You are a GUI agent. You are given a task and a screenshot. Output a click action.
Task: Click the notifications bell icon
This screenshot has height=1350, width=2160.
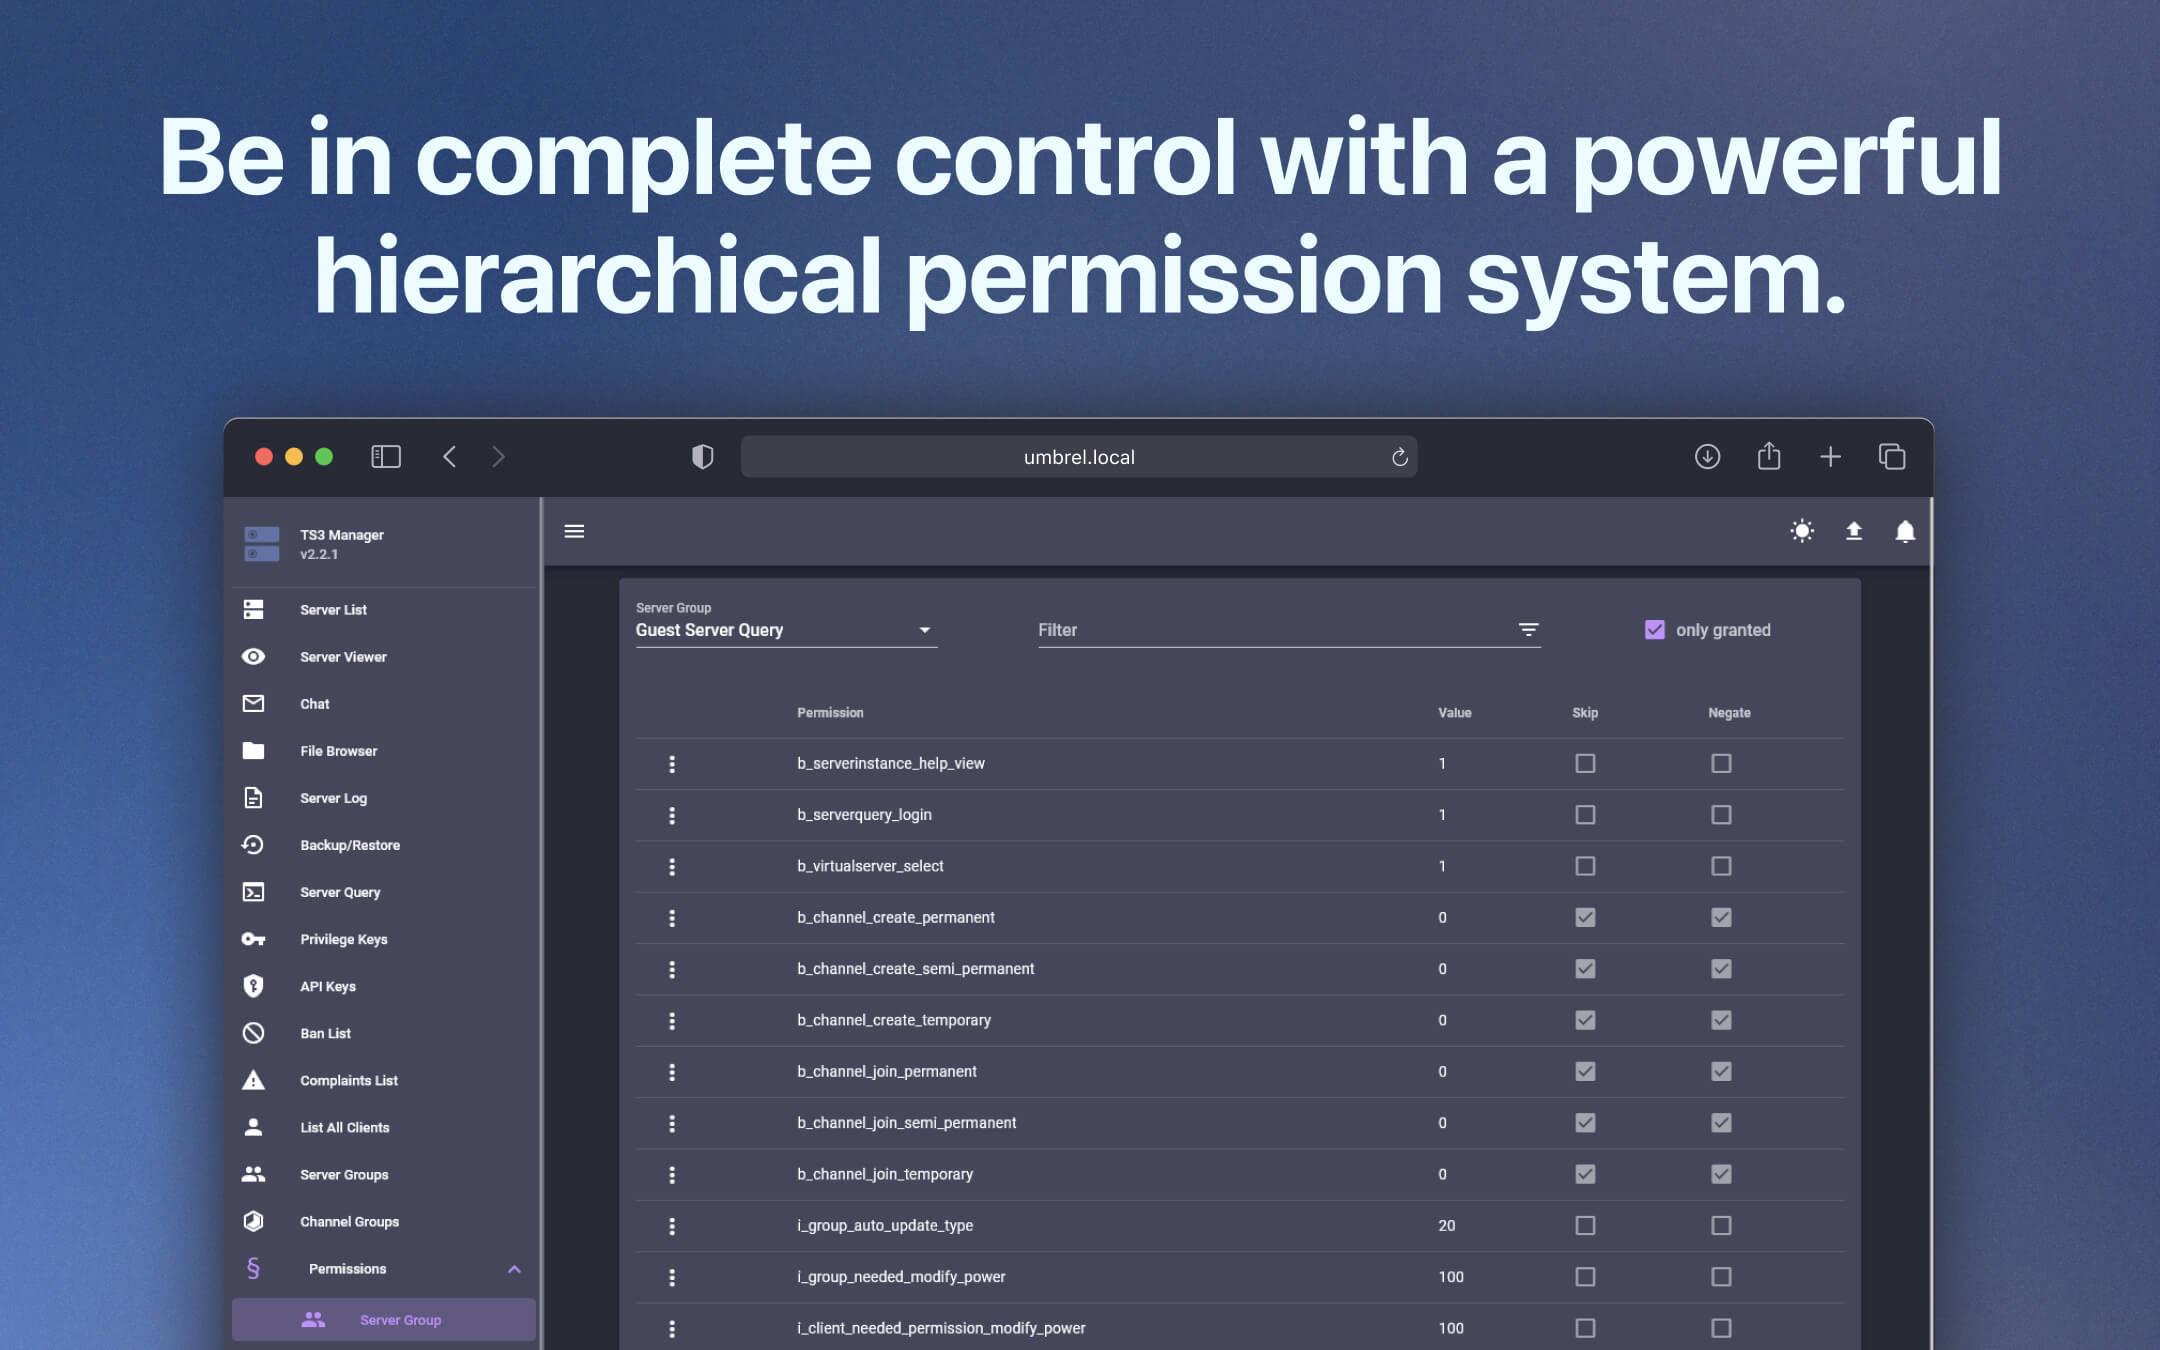click(x=1905, y=531)
